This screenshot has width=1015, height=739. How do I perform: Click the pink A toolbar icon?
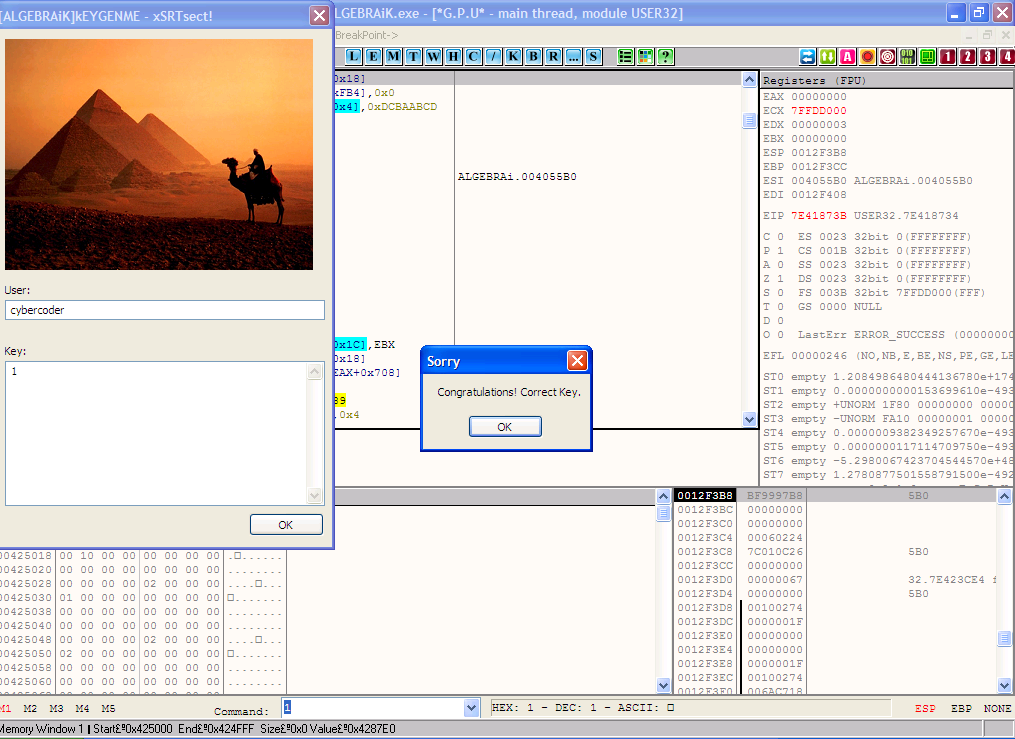(x=848, y=56)
